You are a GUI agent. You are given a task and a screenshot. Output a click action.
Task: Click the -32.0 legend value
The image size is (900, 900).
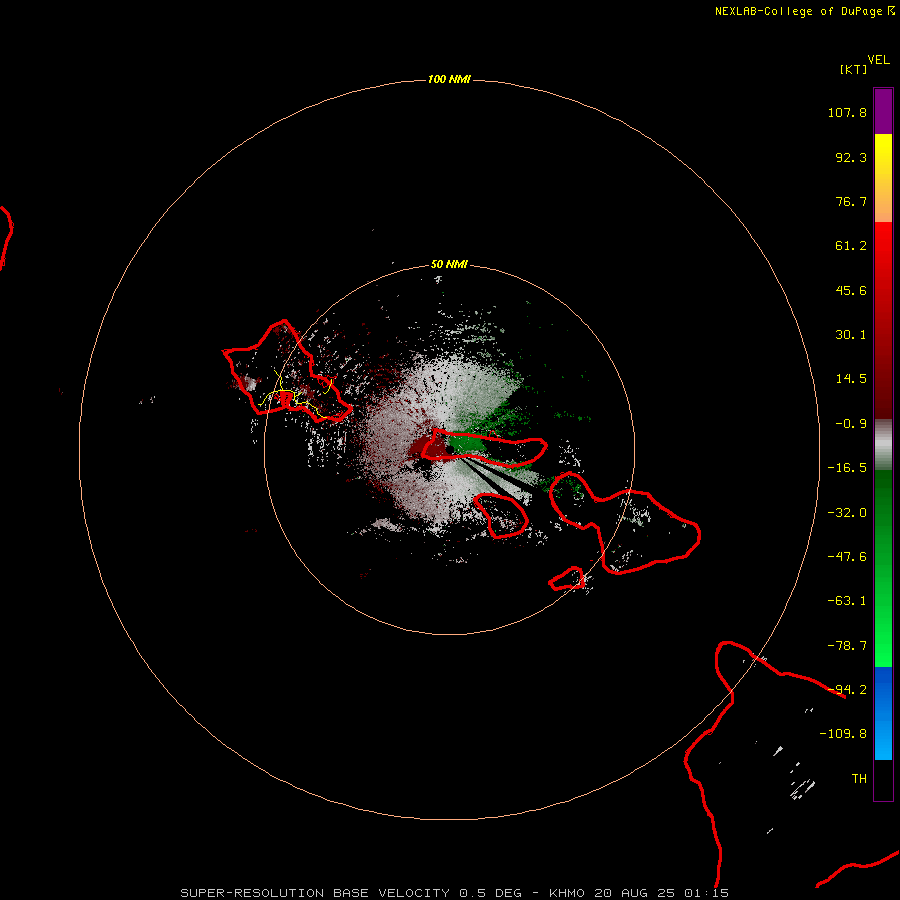[847, 513]
